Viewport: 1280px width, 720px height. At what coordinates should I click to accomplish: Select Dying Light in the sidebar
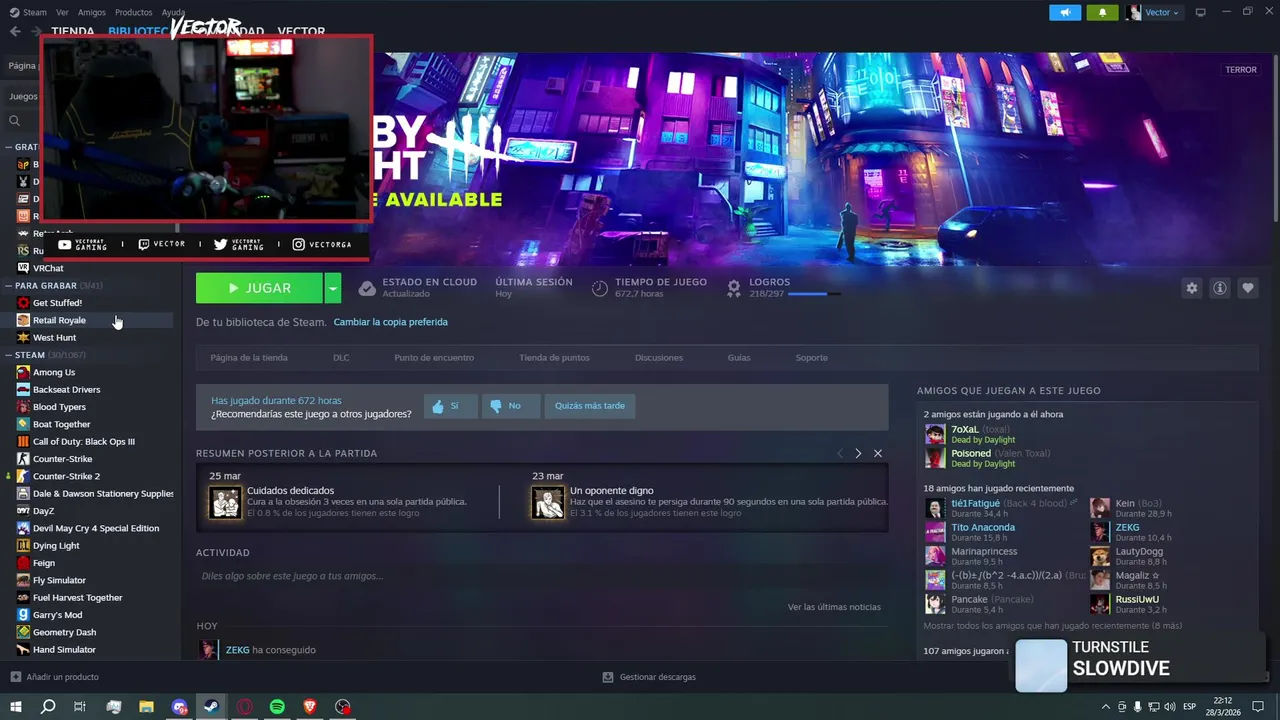[x=56, y=546]
